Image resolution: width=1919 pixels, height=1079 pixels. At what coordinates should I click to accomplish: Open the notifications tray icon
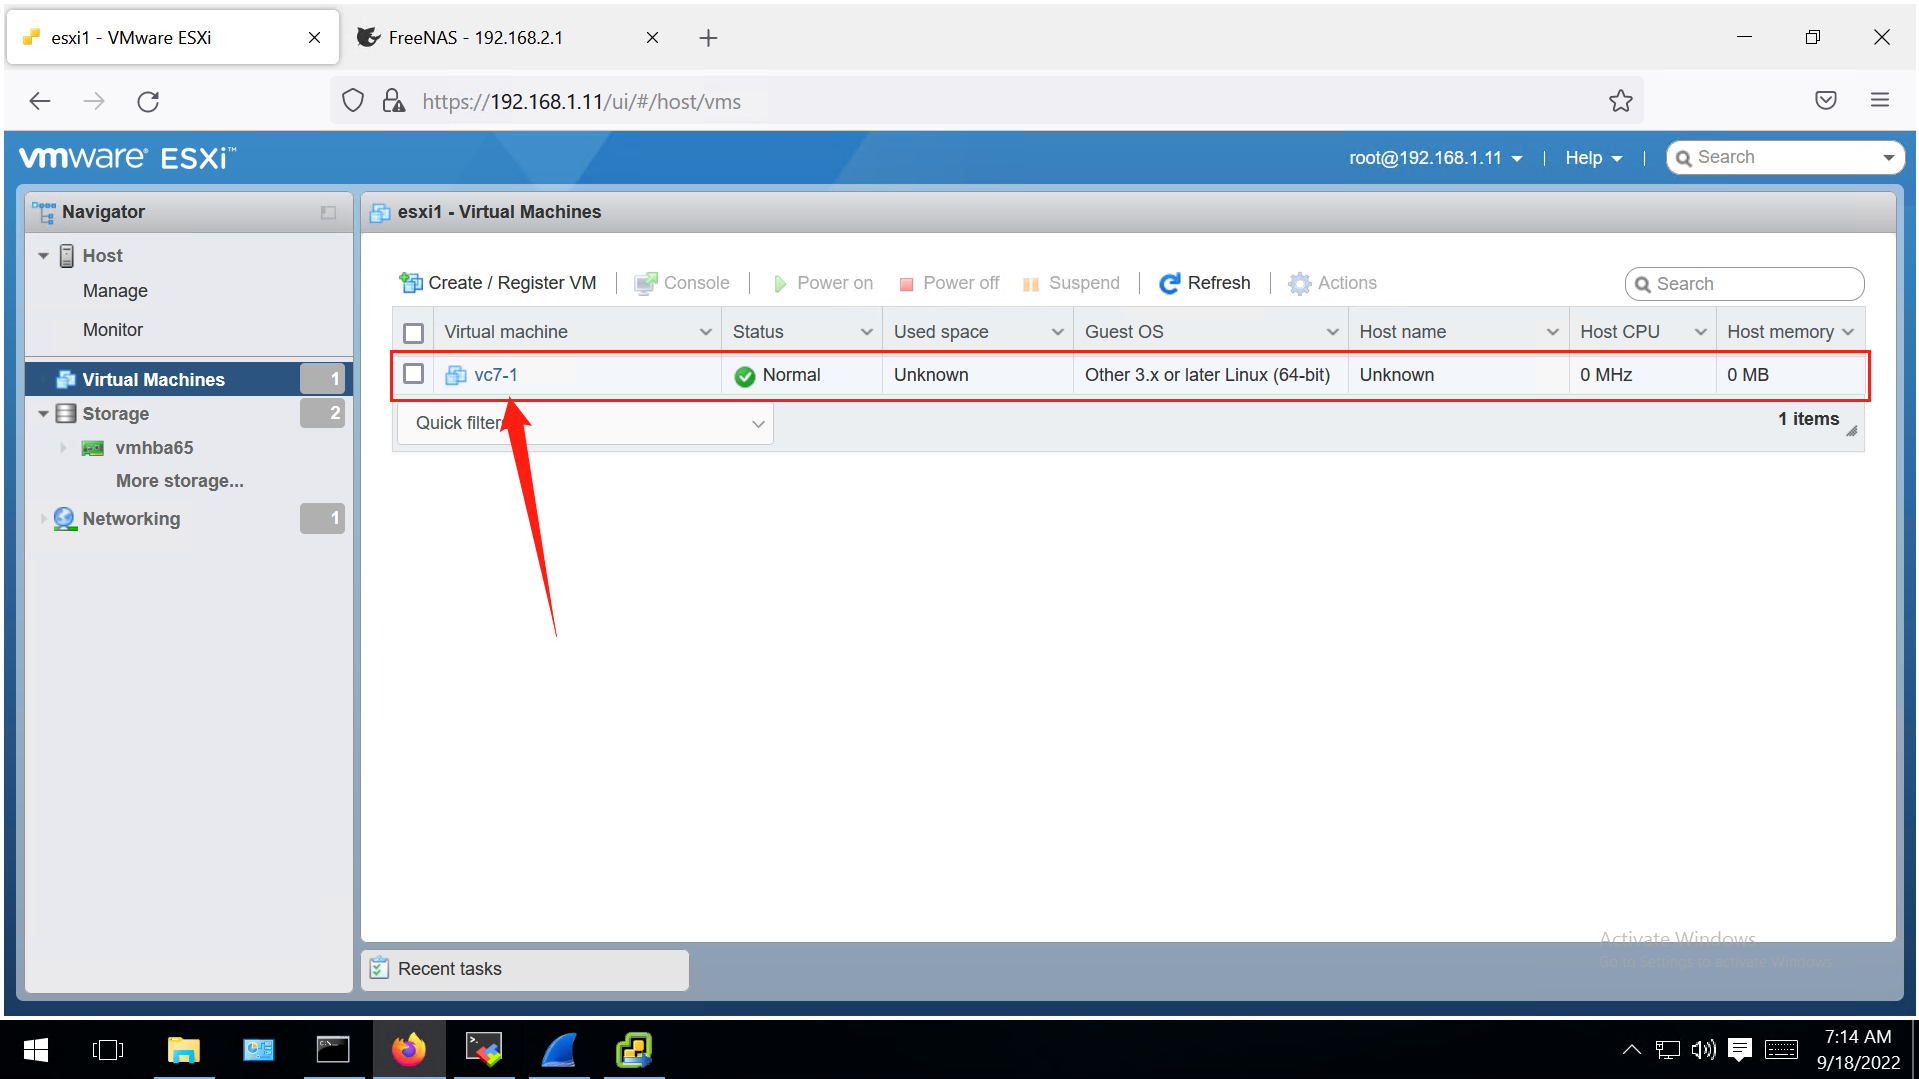(x=1740, y=1050)
